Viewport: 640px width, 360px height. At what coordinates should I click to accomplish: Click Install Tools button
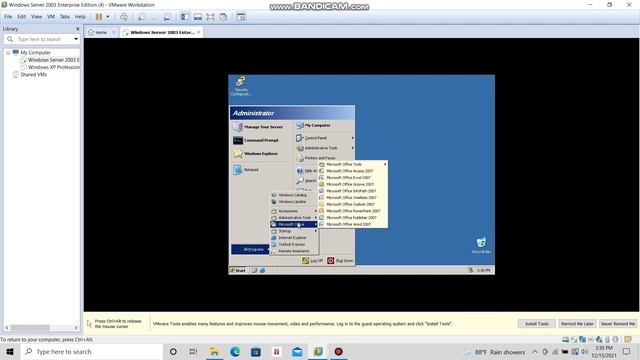(x=537, y=324)
